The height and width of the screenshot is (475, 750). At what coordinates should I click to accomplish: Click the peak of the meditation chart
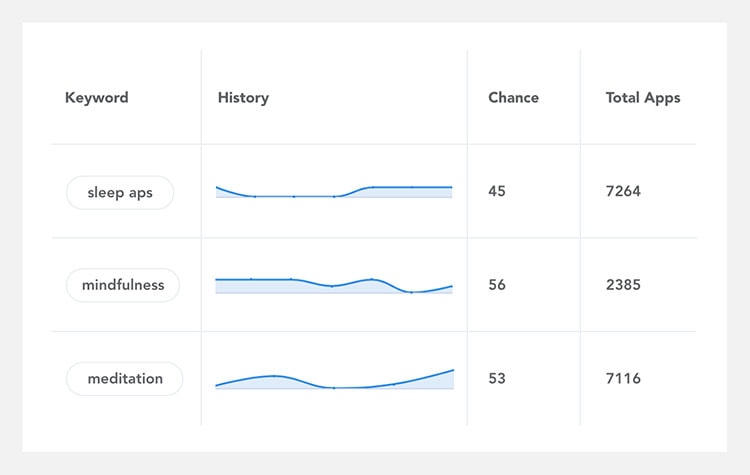coord(274,376)
